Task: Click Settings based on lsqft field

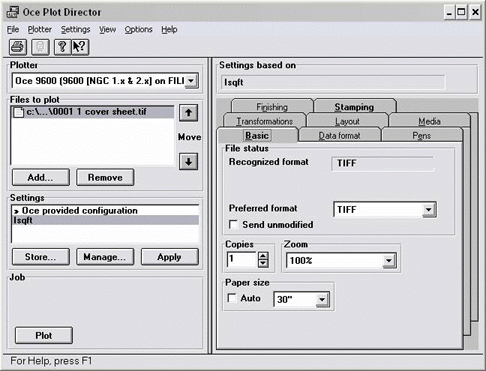Action: point(333,82)
